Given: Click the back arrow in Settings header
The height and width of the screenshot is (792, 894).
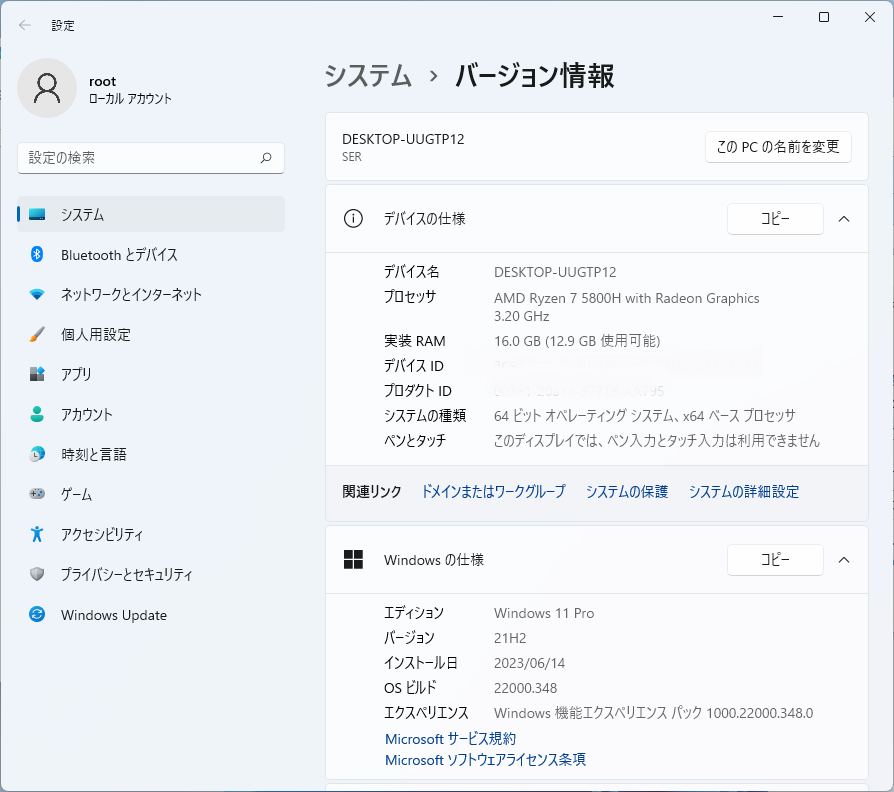Looking at the screenshot, I should tap(25, 25).
